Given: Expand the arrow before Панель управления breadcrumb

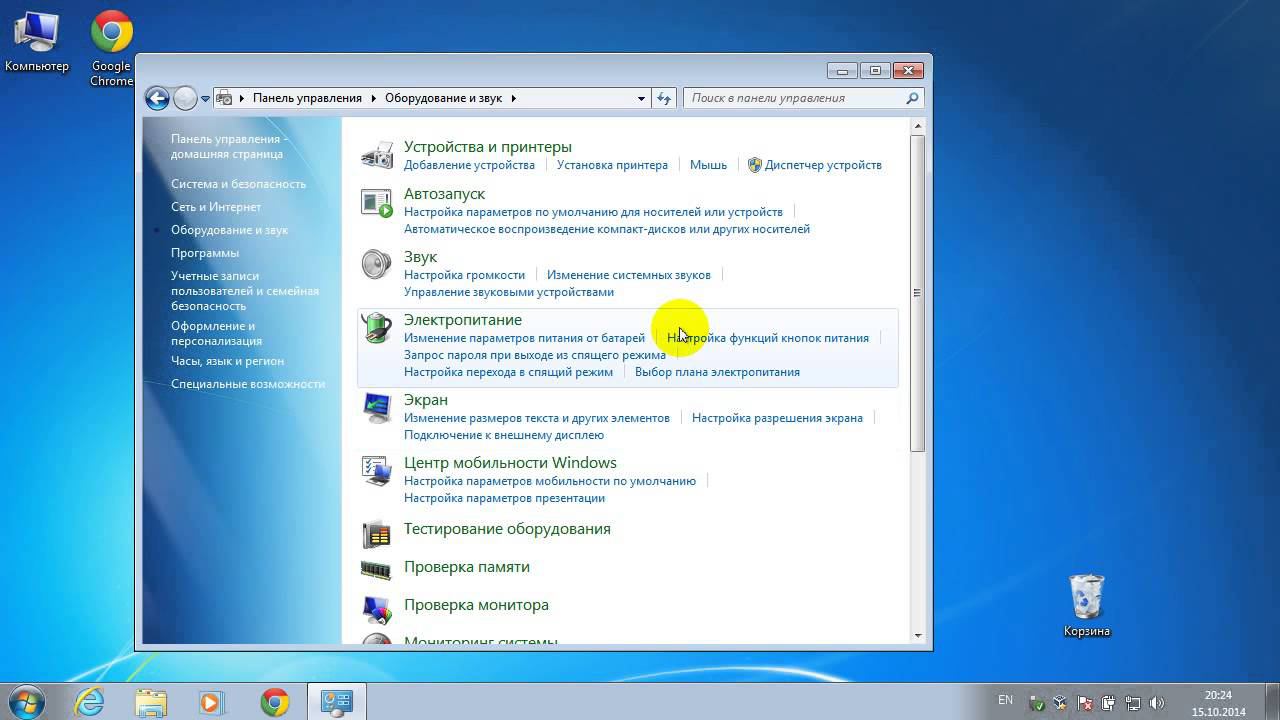Looking at the screenshot, I should [242, 98].
